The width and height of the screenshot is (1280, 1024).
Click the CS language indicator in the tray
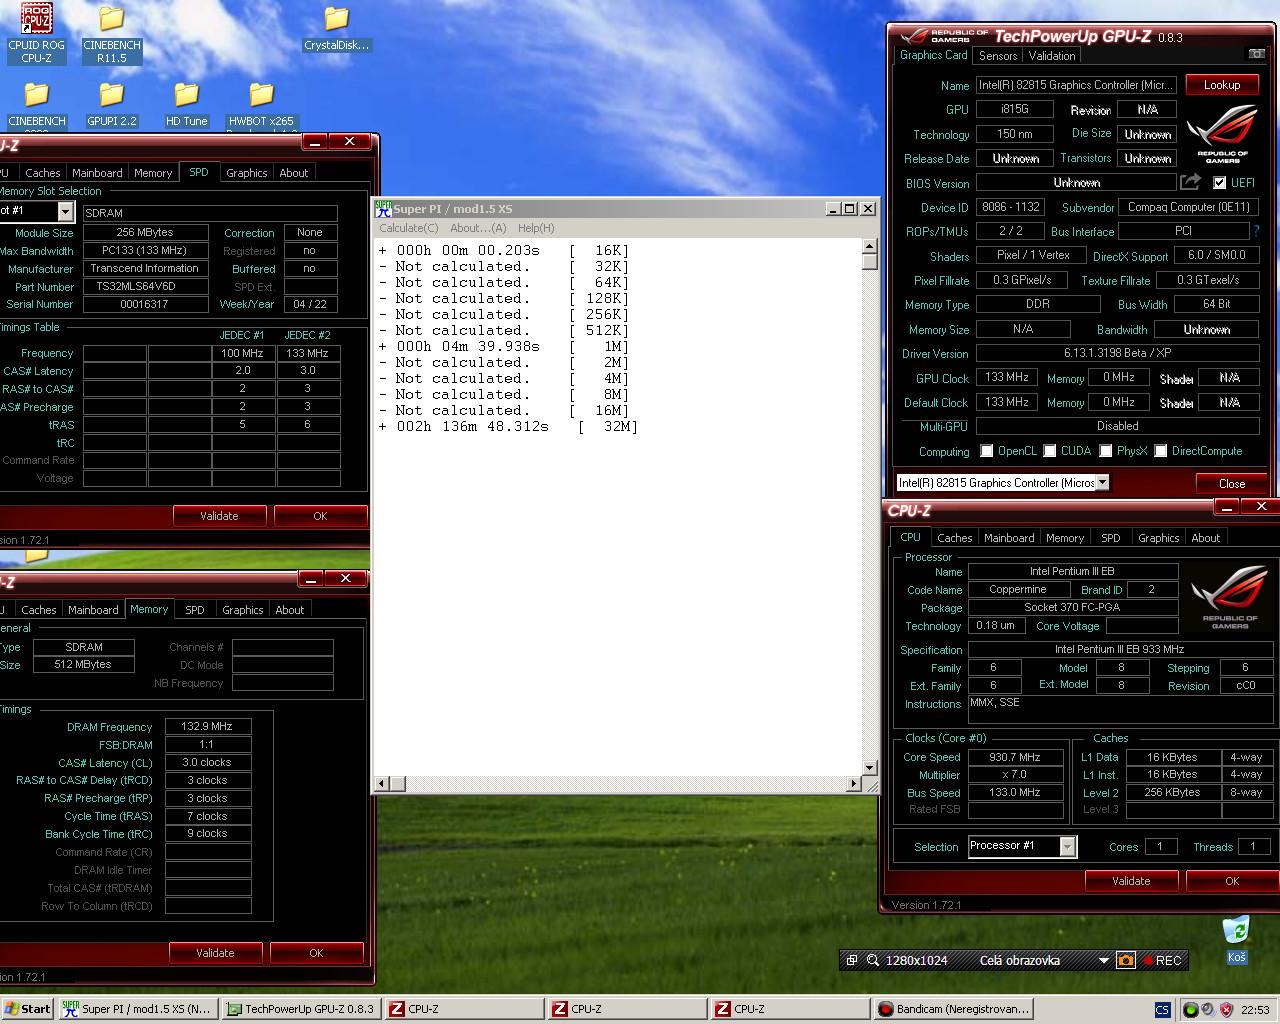point(1162,1009)
